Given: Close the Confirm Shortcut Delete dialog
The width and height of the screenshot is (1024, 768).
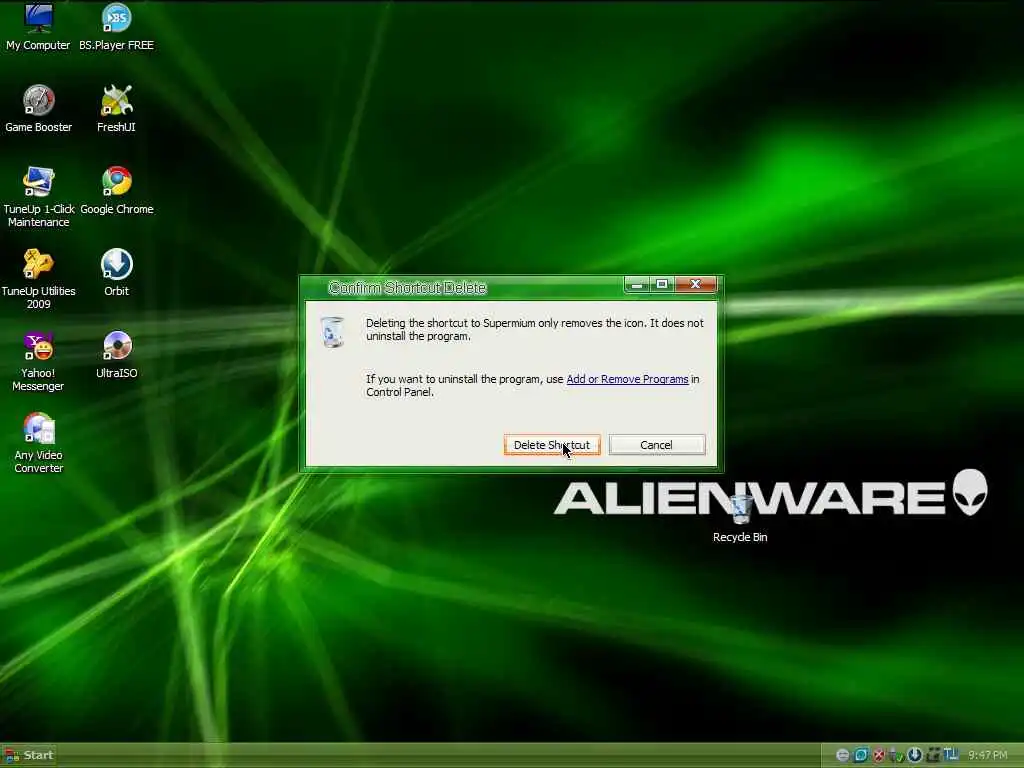Looking at the screenshot, I should 696,285.
